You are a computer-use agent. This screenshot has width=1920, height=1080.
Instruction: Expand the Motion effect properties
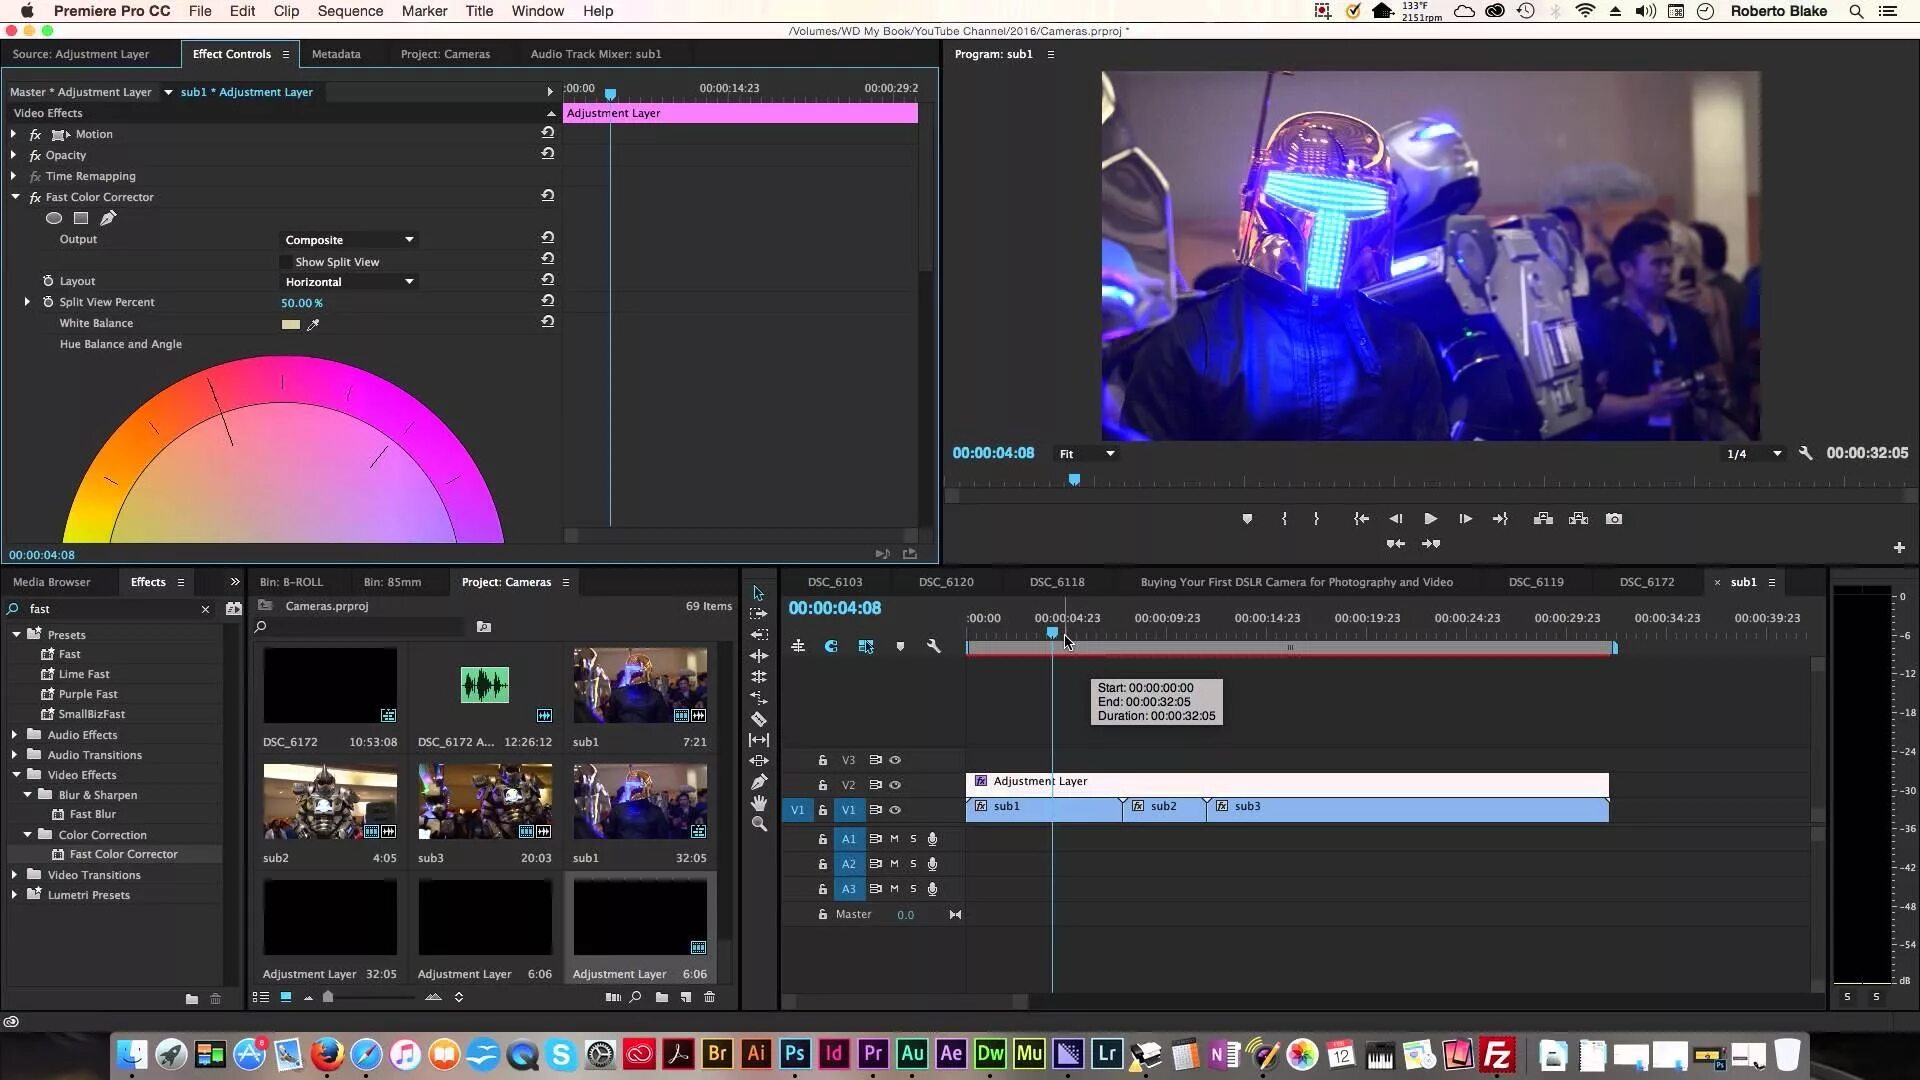14,134
